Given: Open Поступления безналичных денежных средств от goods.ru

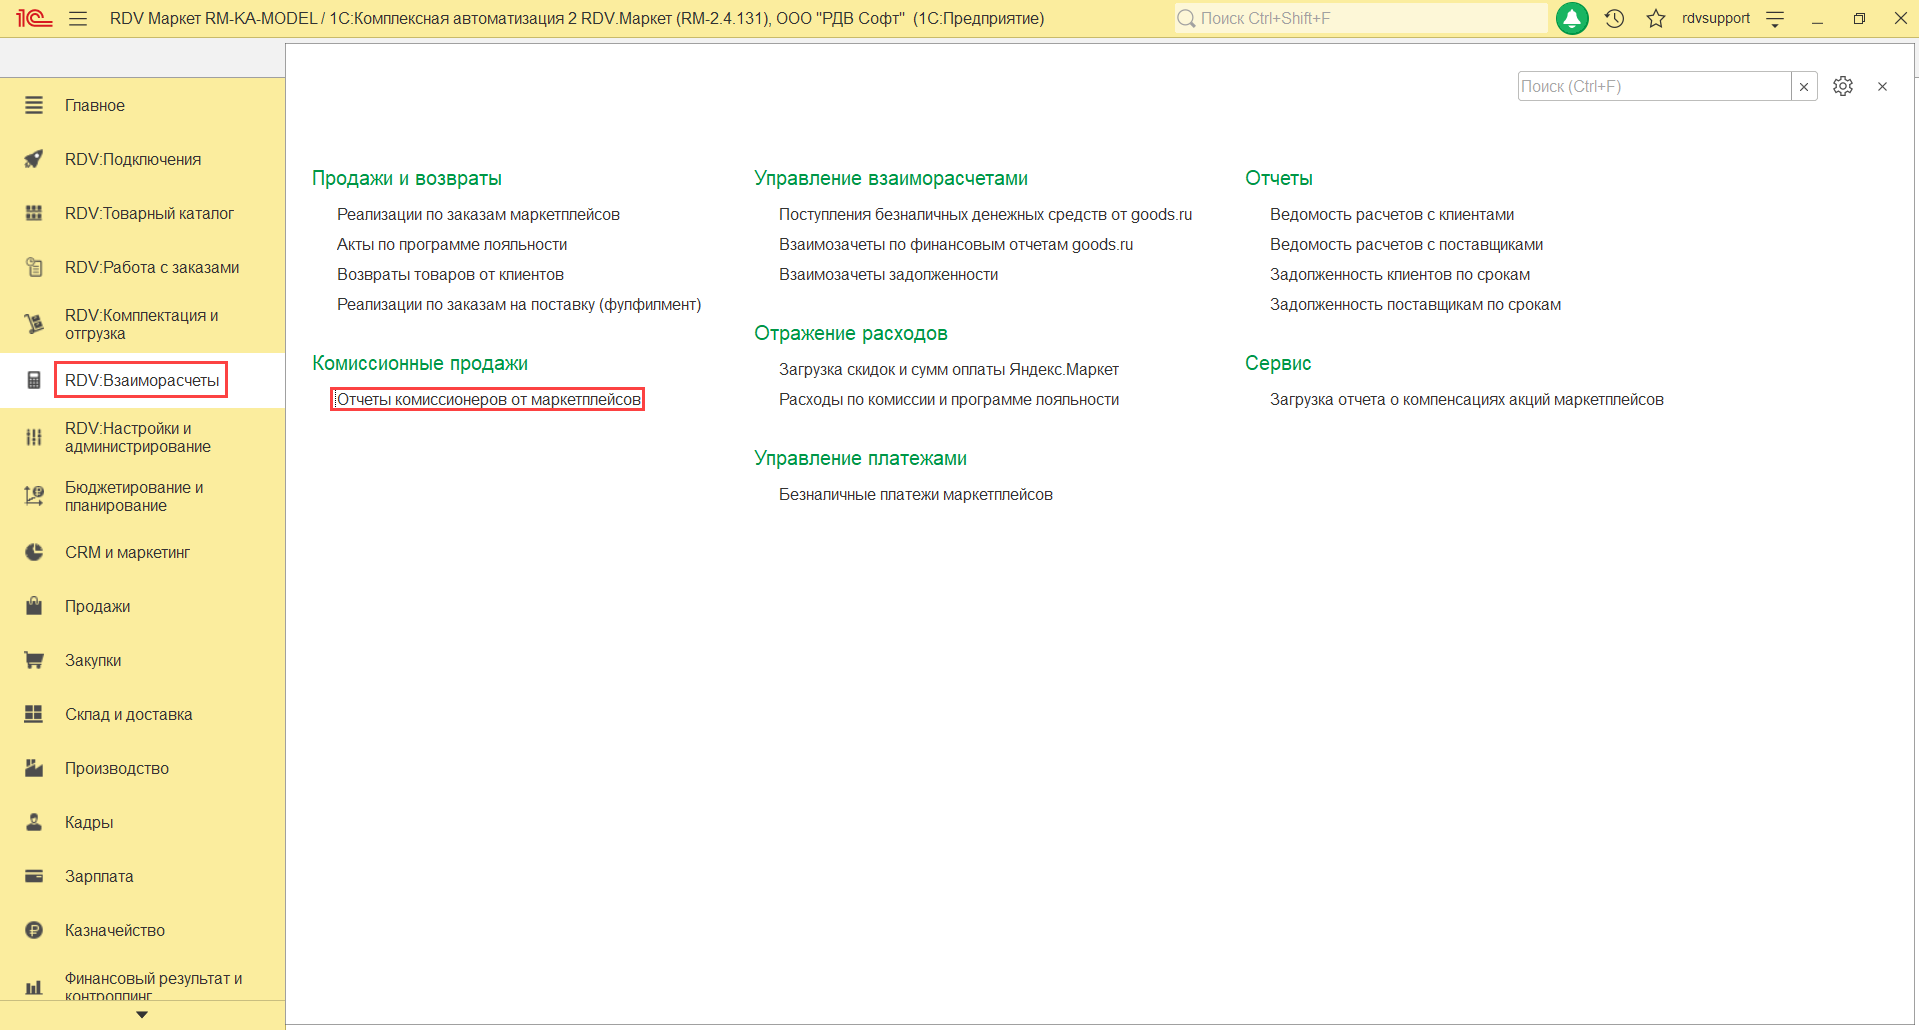Looking at the screenshot, I should [985, 214].
